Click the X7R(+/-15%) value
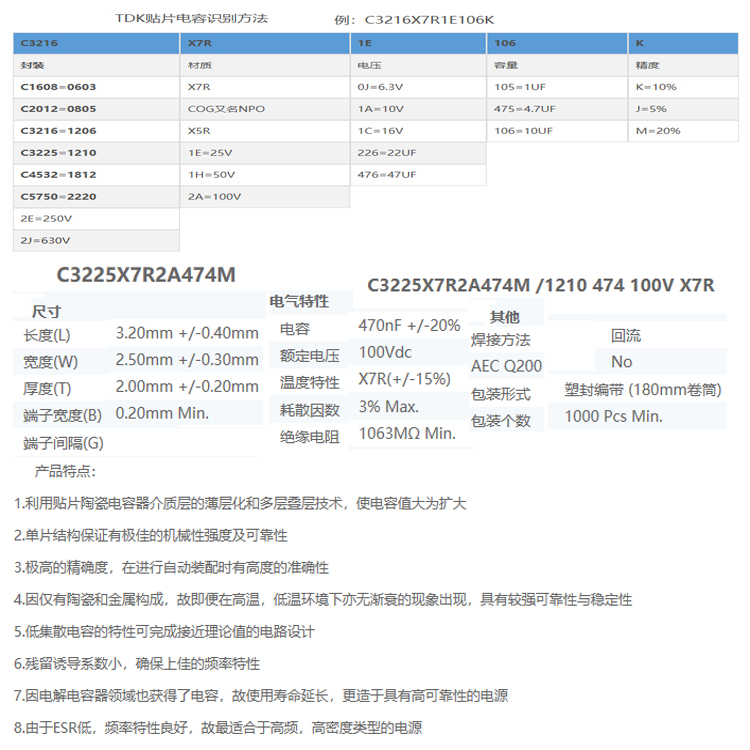750x750 pixels. pos(405,379)
